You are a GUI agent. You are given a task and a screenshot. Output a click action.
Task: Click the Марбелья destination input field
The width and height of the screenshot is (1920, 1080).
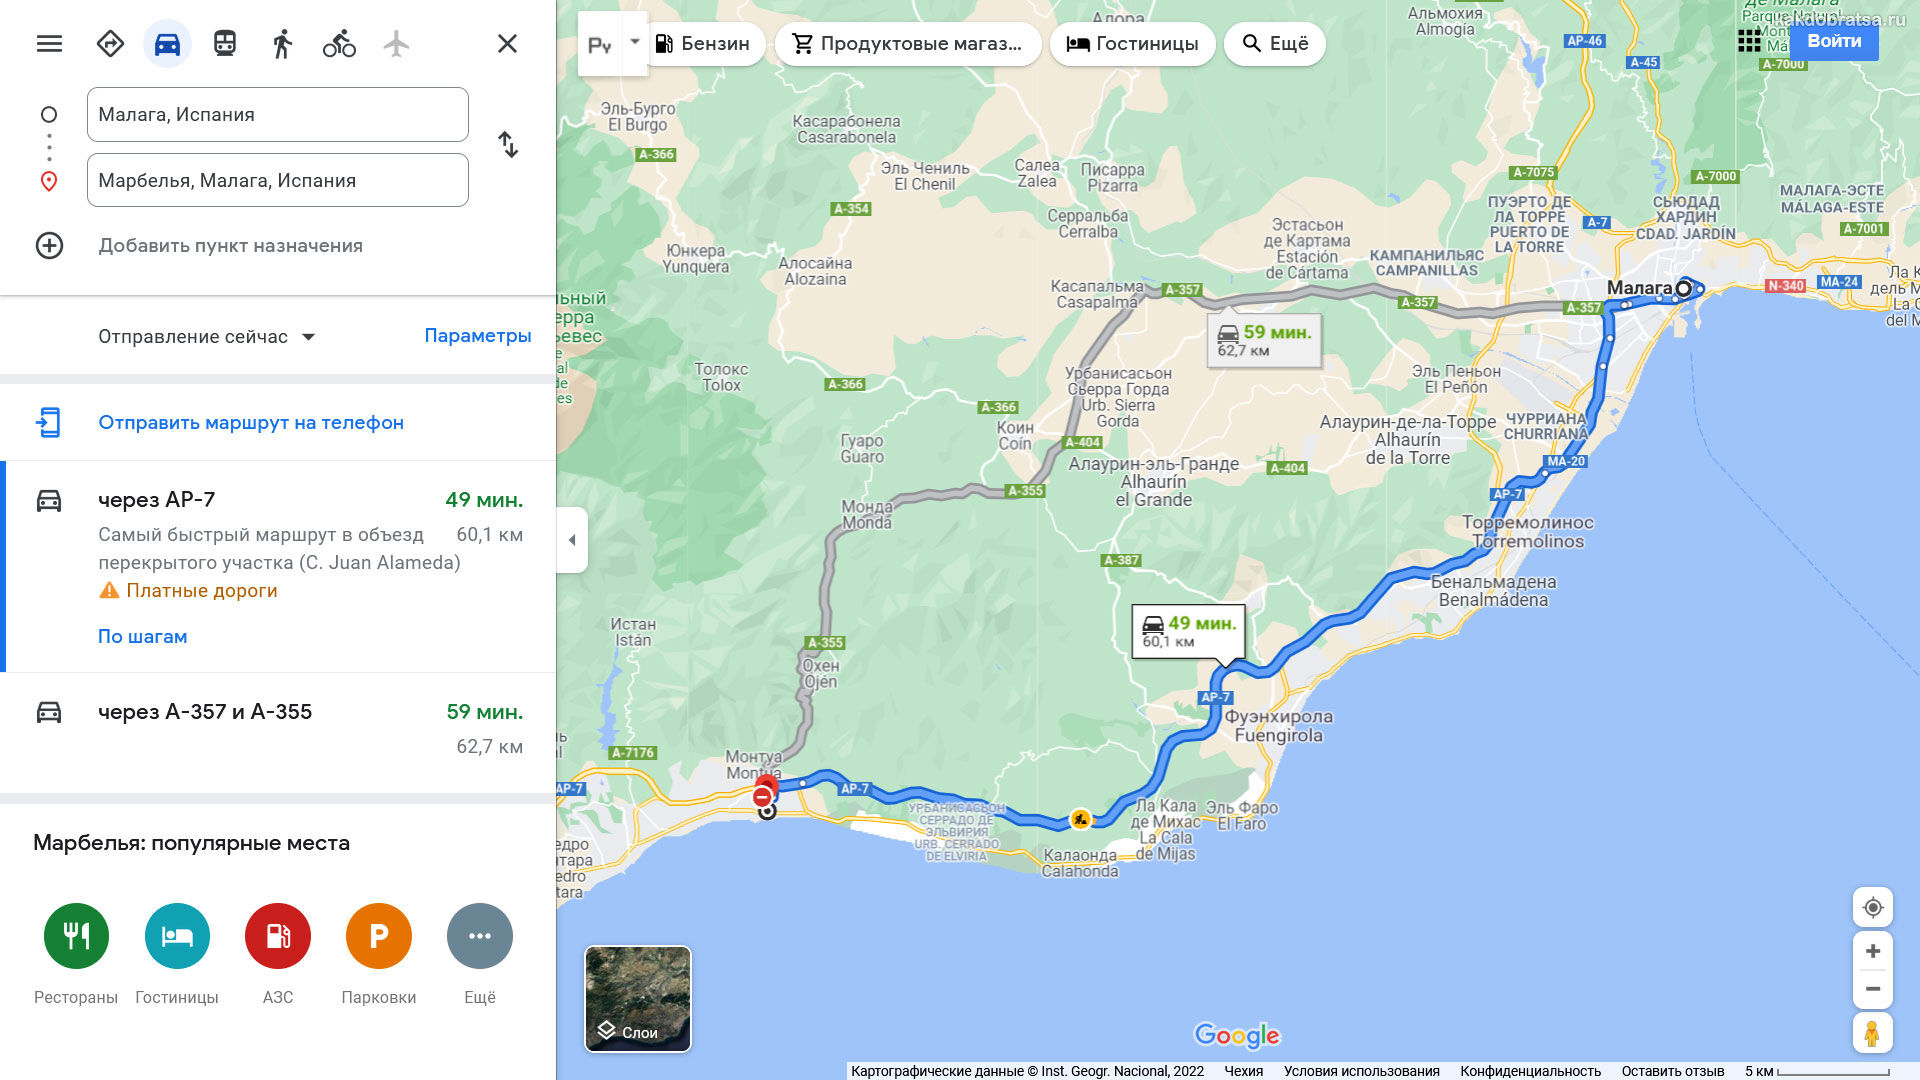coord(278,180)
